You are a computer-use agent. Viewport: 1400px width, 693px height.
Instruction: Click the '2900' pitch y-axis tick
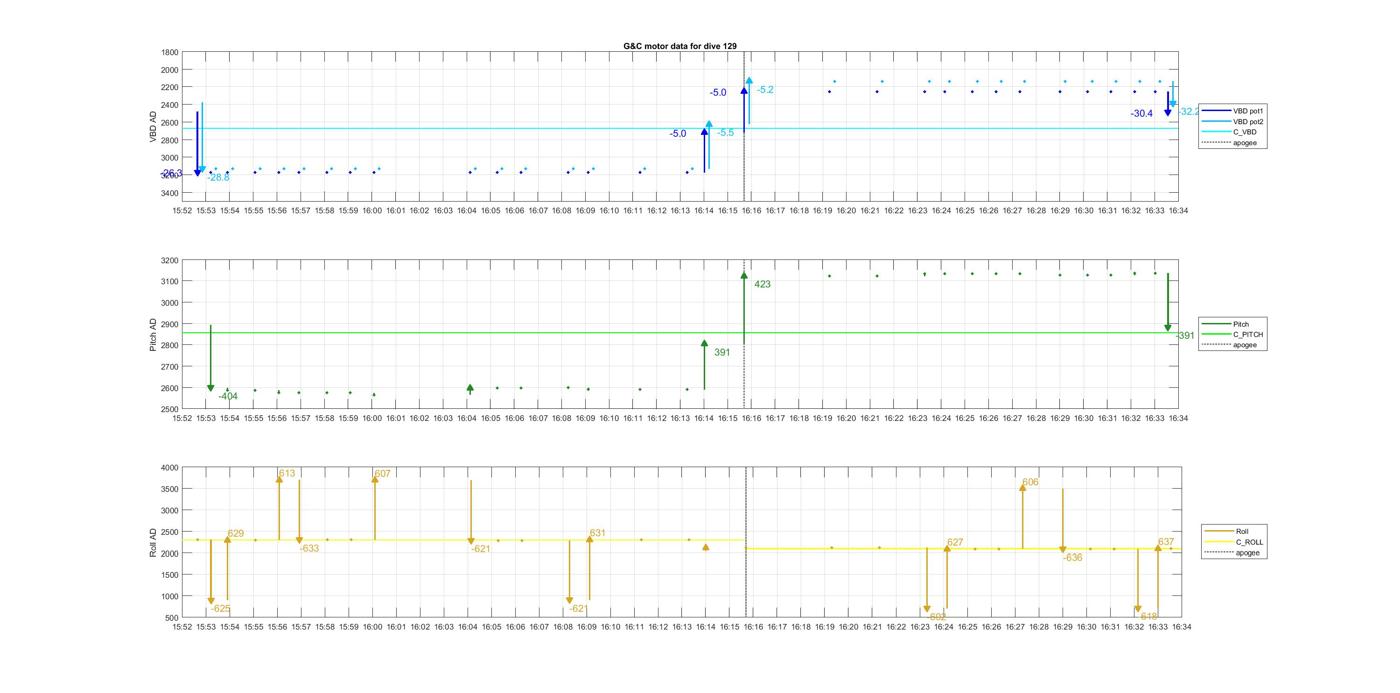click(x=170, y=324)
